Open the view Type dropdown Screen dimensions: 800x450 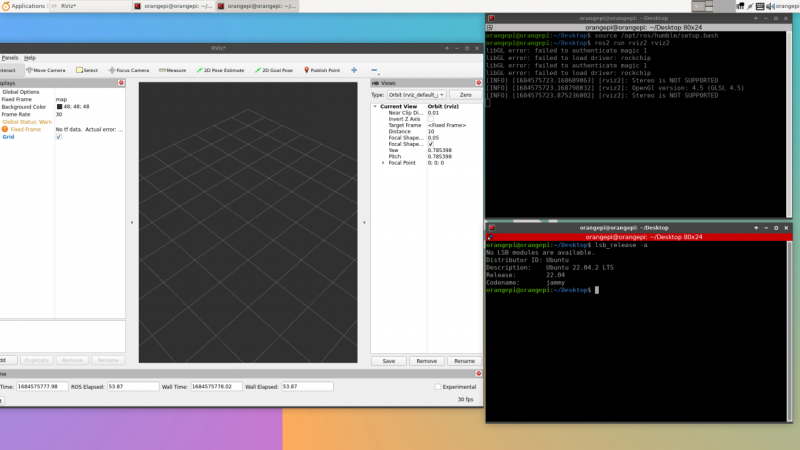coord(414,94)
